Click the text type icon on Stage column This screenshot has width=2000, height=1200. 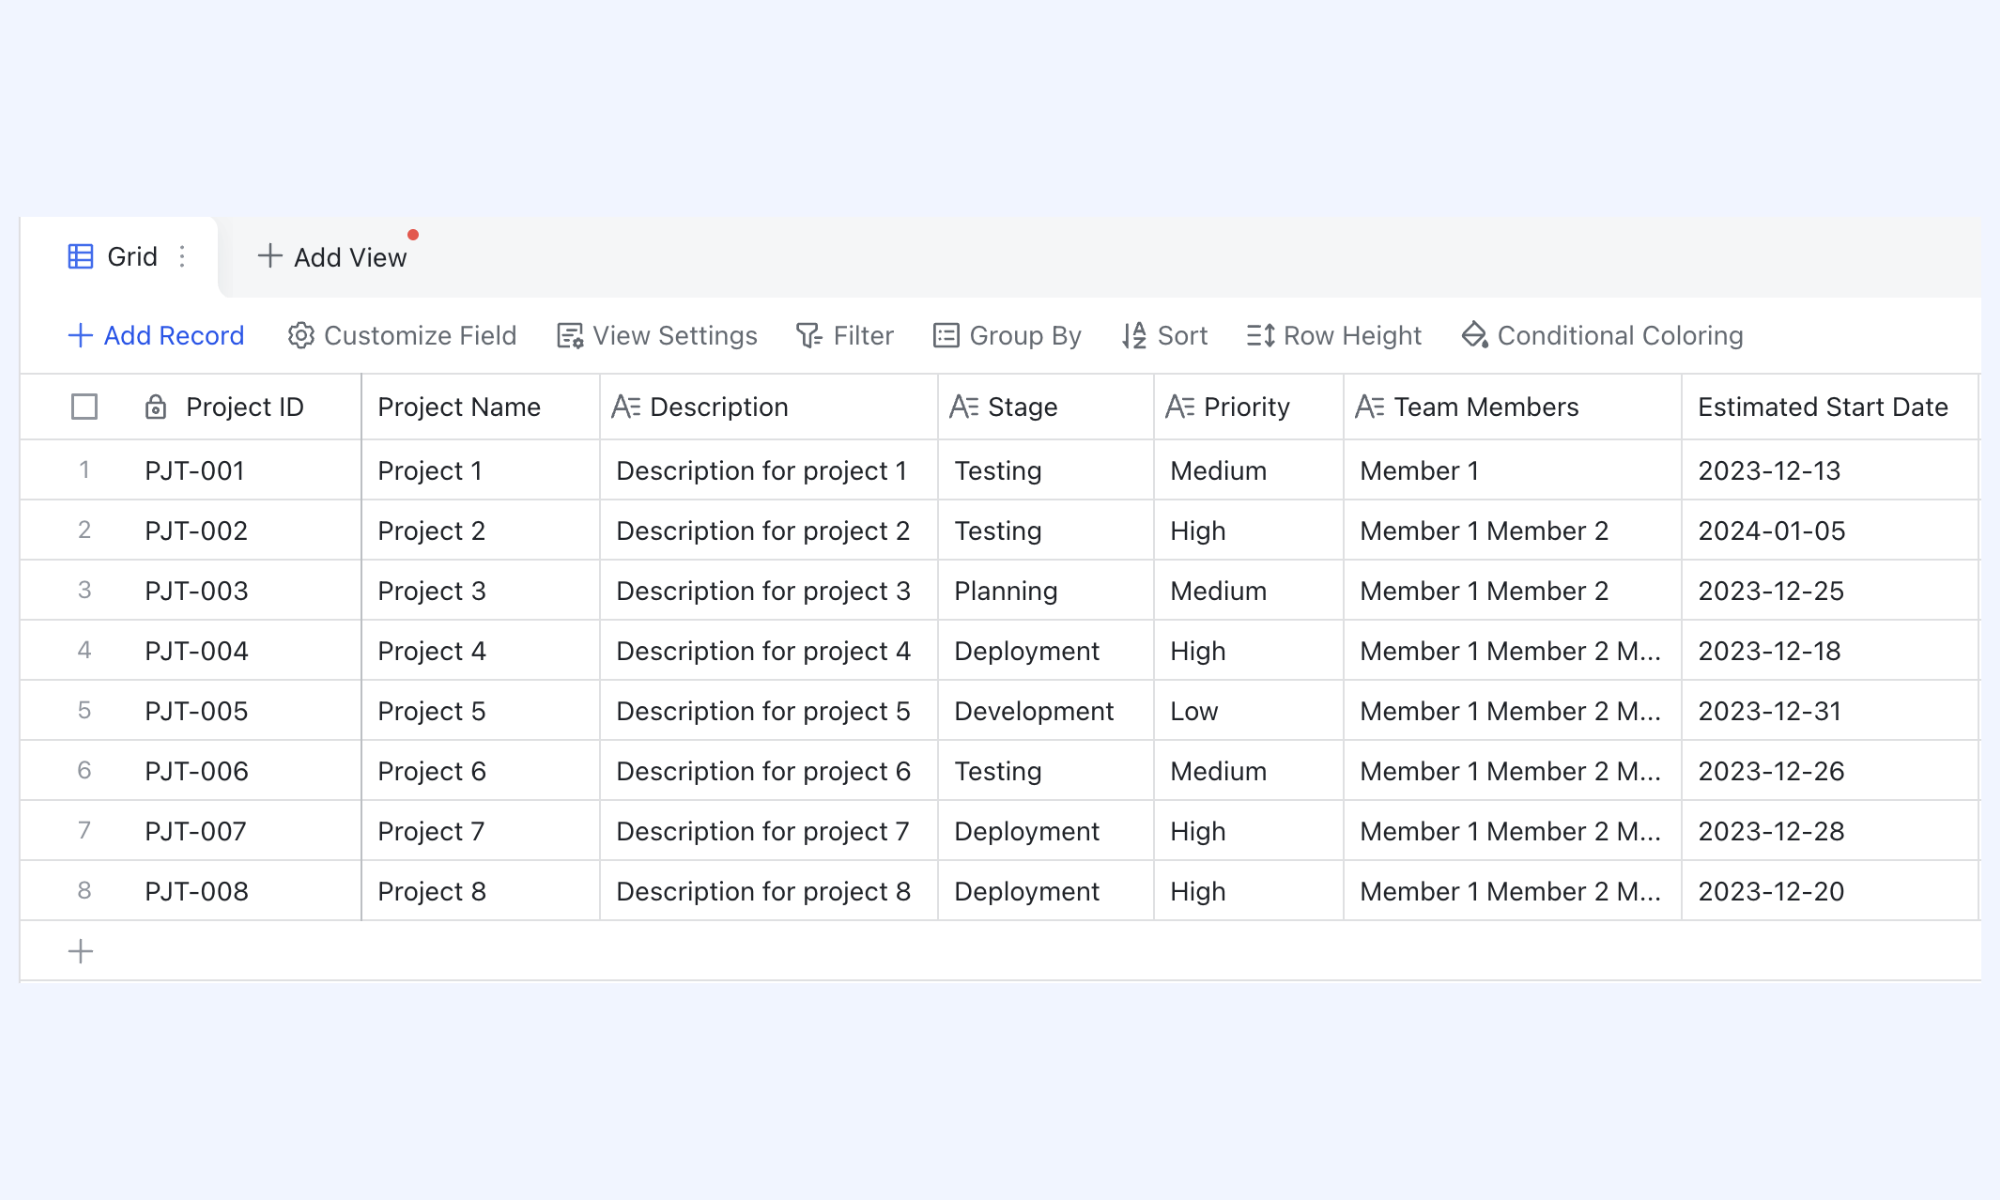[964, 407]
